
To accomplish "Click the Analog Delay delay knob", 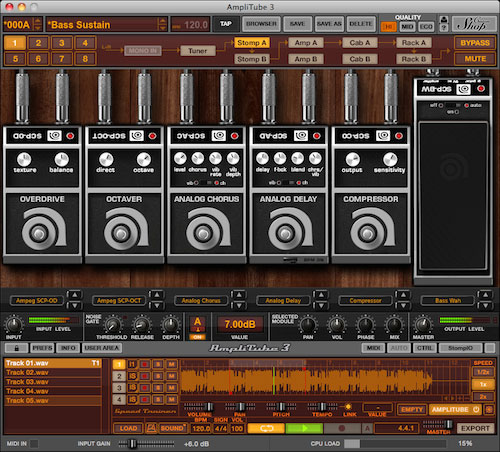I will click(x=262, y=159).
